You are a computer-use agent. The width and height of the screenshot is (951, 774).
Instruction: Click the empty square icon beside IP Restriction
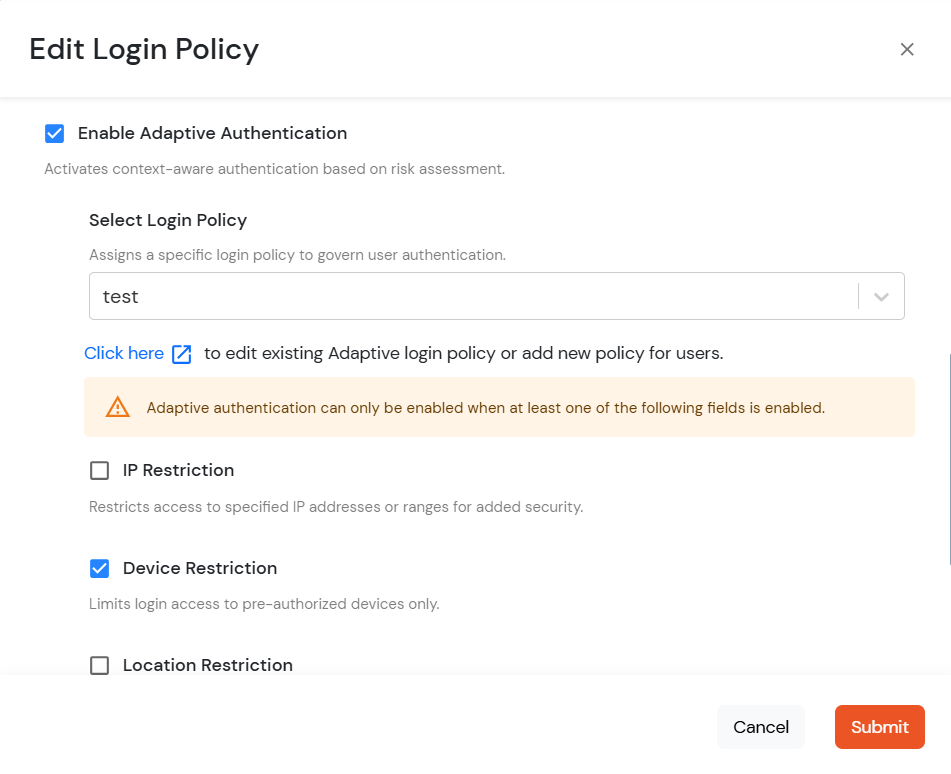tap(99, 469)
